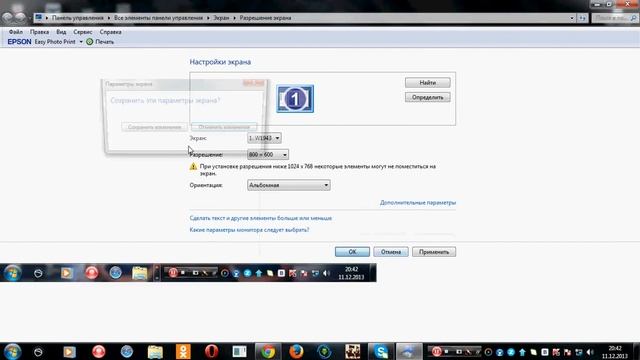Image resolution: width=640 pixels, height=360 pixels.
Task: Open Skype from the taskbar
Action: coord(380,351)
